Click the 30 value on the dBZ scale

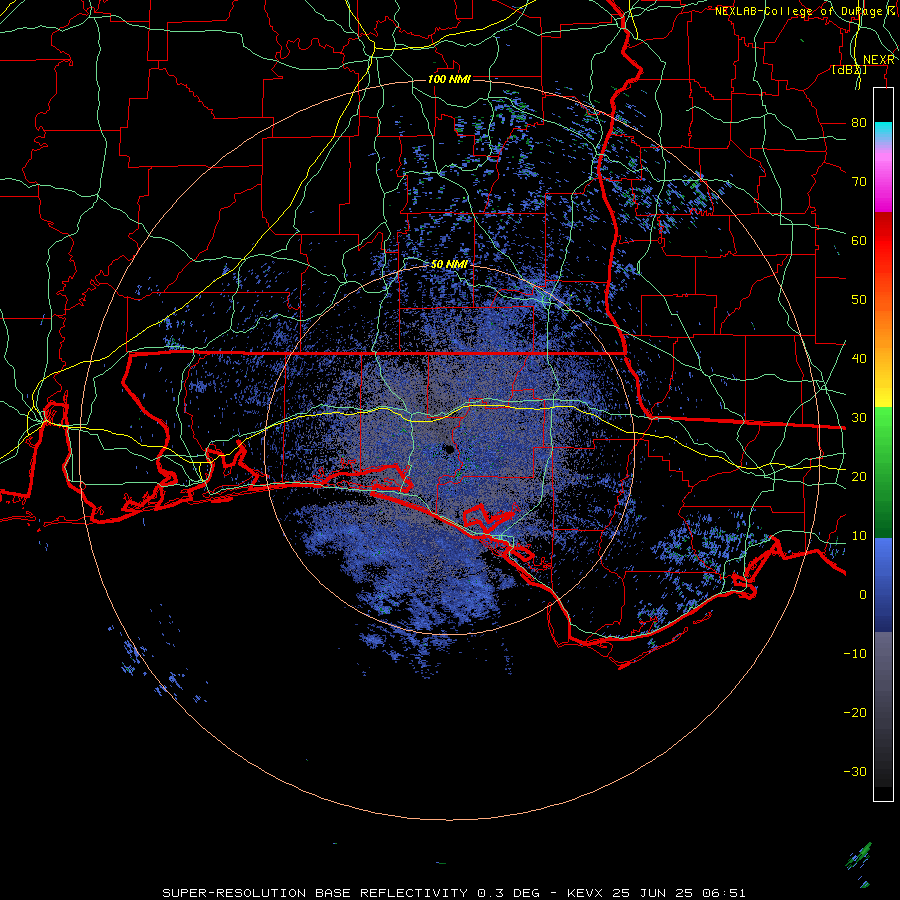859,417
